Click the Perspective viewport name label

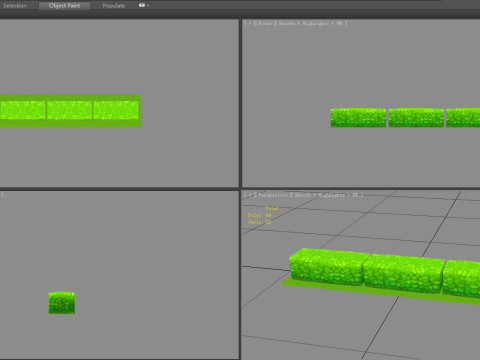273,195
